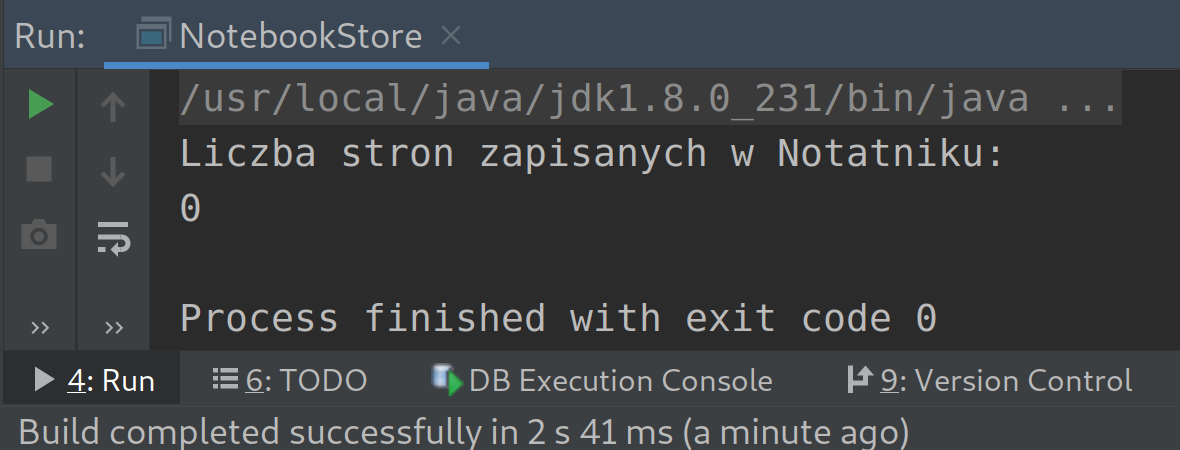
Task: Click the down arrow in Run toolbar
Action: [113, 172]
